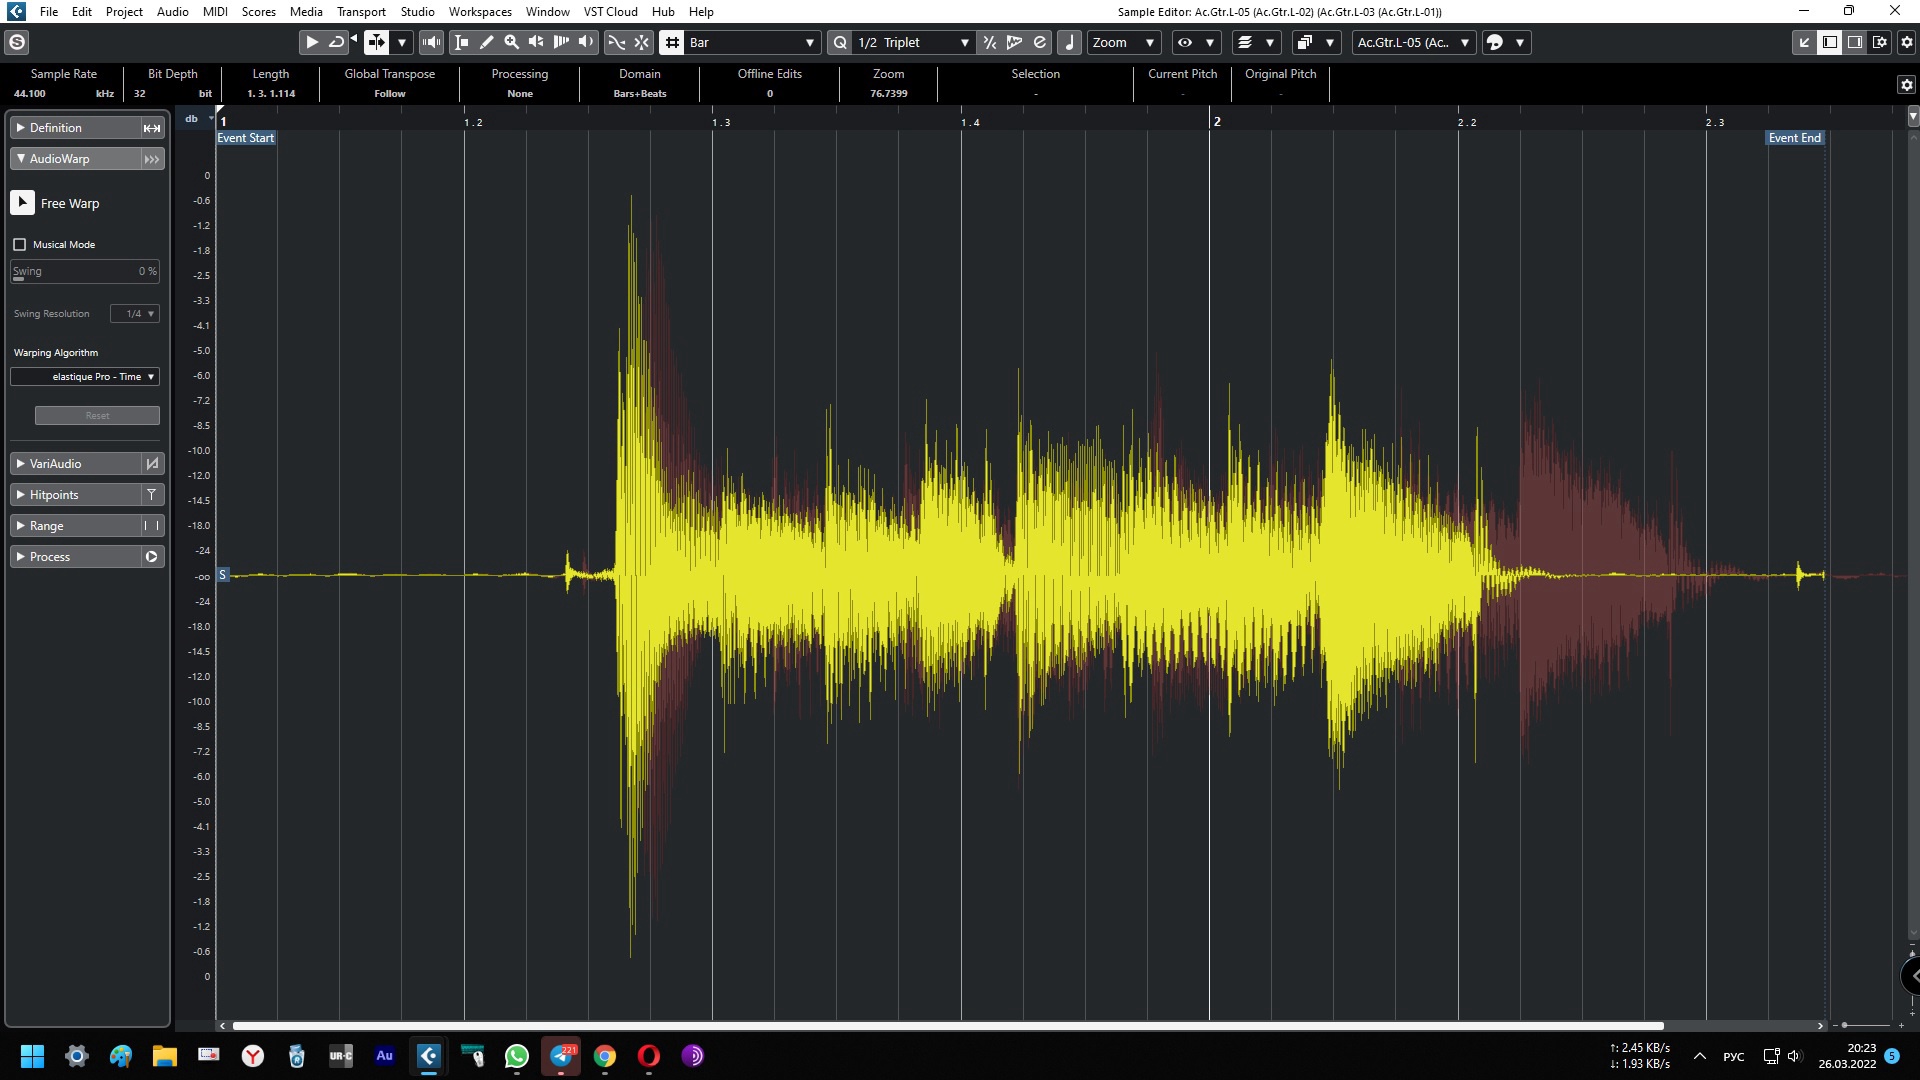Toggle the Snap to Zero Crossing icon
This screenshot has width=1920, height=1080.
[x=617, y=42]
